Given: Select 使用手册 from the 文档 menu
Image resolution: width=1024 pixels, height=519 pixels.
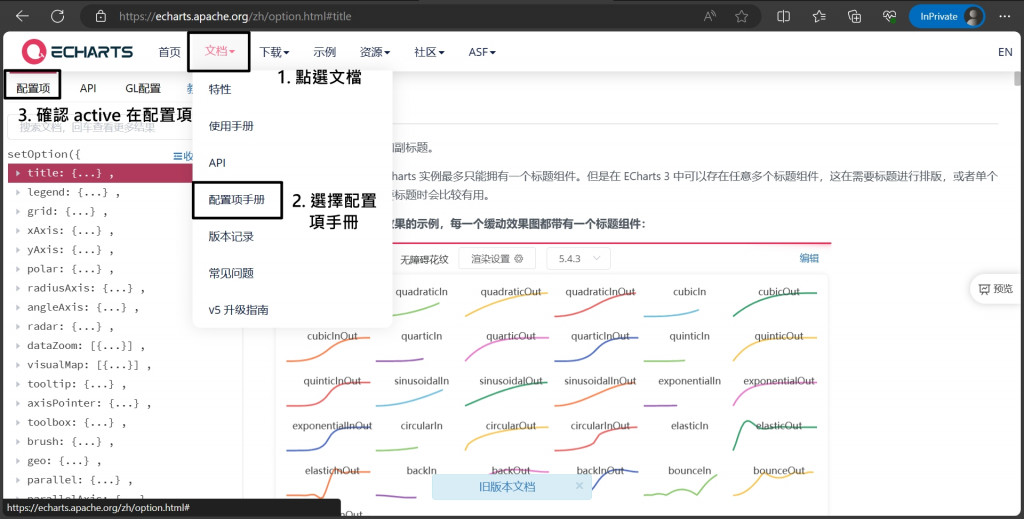Looking at the screenshot, I should 231,126.
